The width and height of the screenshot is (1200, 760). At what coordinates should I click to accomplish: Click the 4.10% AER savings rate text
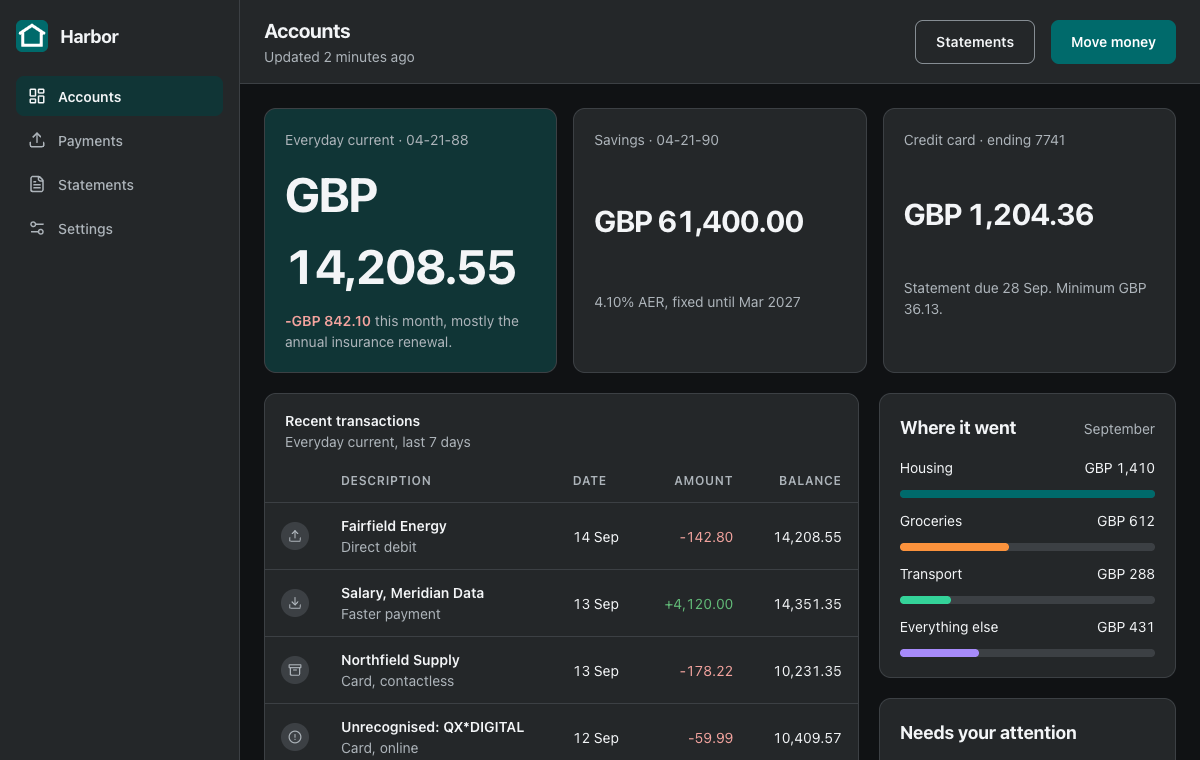point(697,301)
